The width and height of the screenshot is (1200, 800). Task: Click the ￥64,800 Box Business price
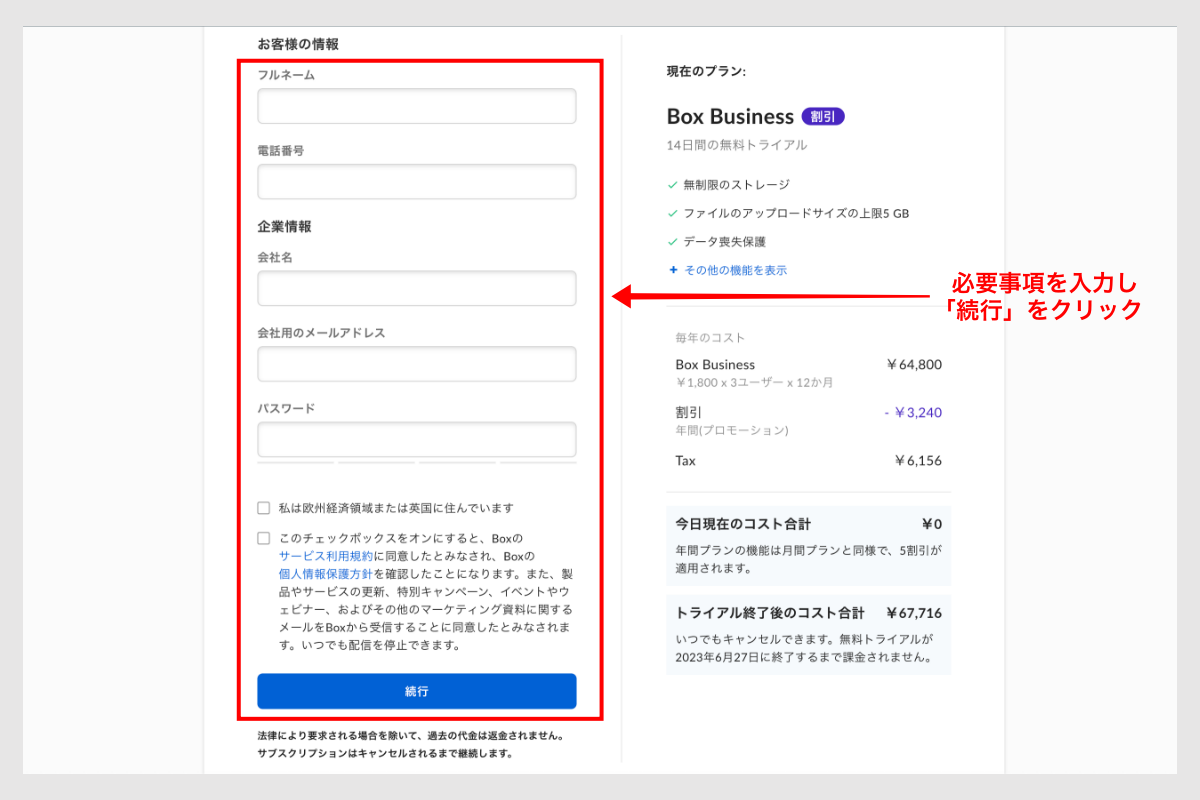point(914,365)
